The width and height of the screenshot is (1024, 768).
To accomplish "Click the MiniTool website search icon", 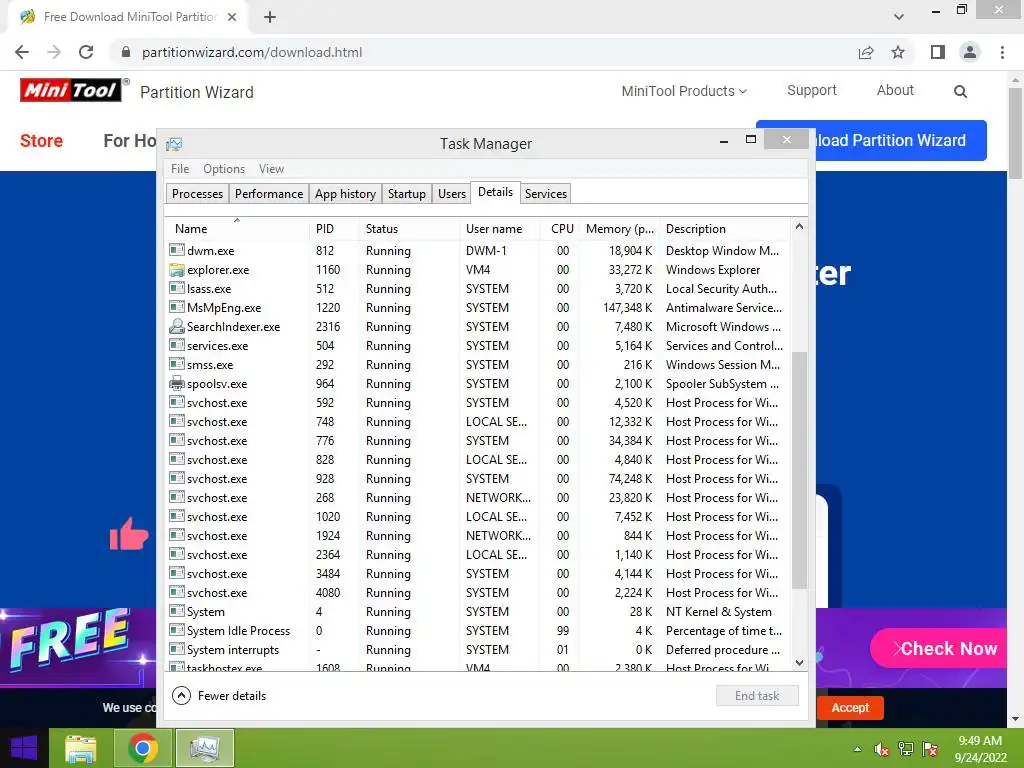I will (960, 91).
